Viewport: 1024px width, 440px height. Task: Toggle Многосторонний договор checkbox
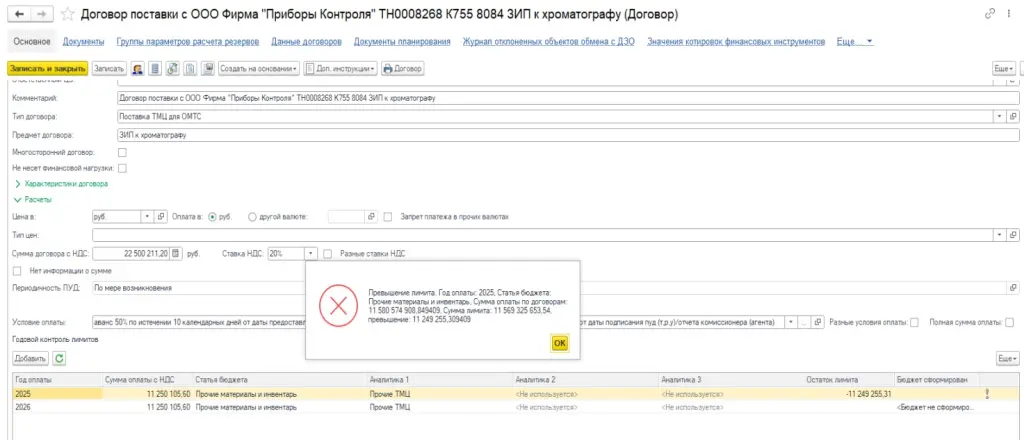click(121, 152)
